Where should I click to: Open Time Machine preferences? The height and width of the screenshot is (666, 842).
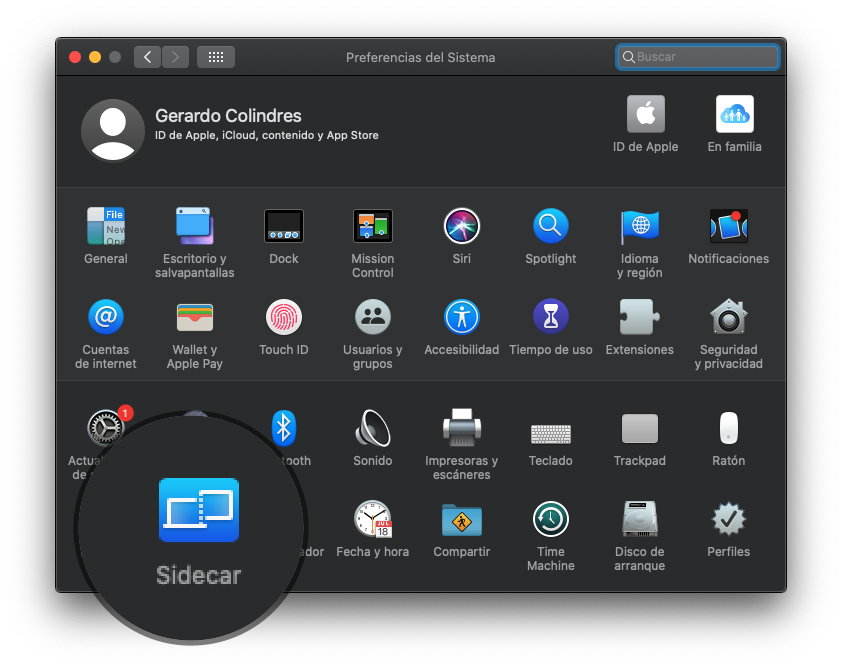tap(550, 519)
